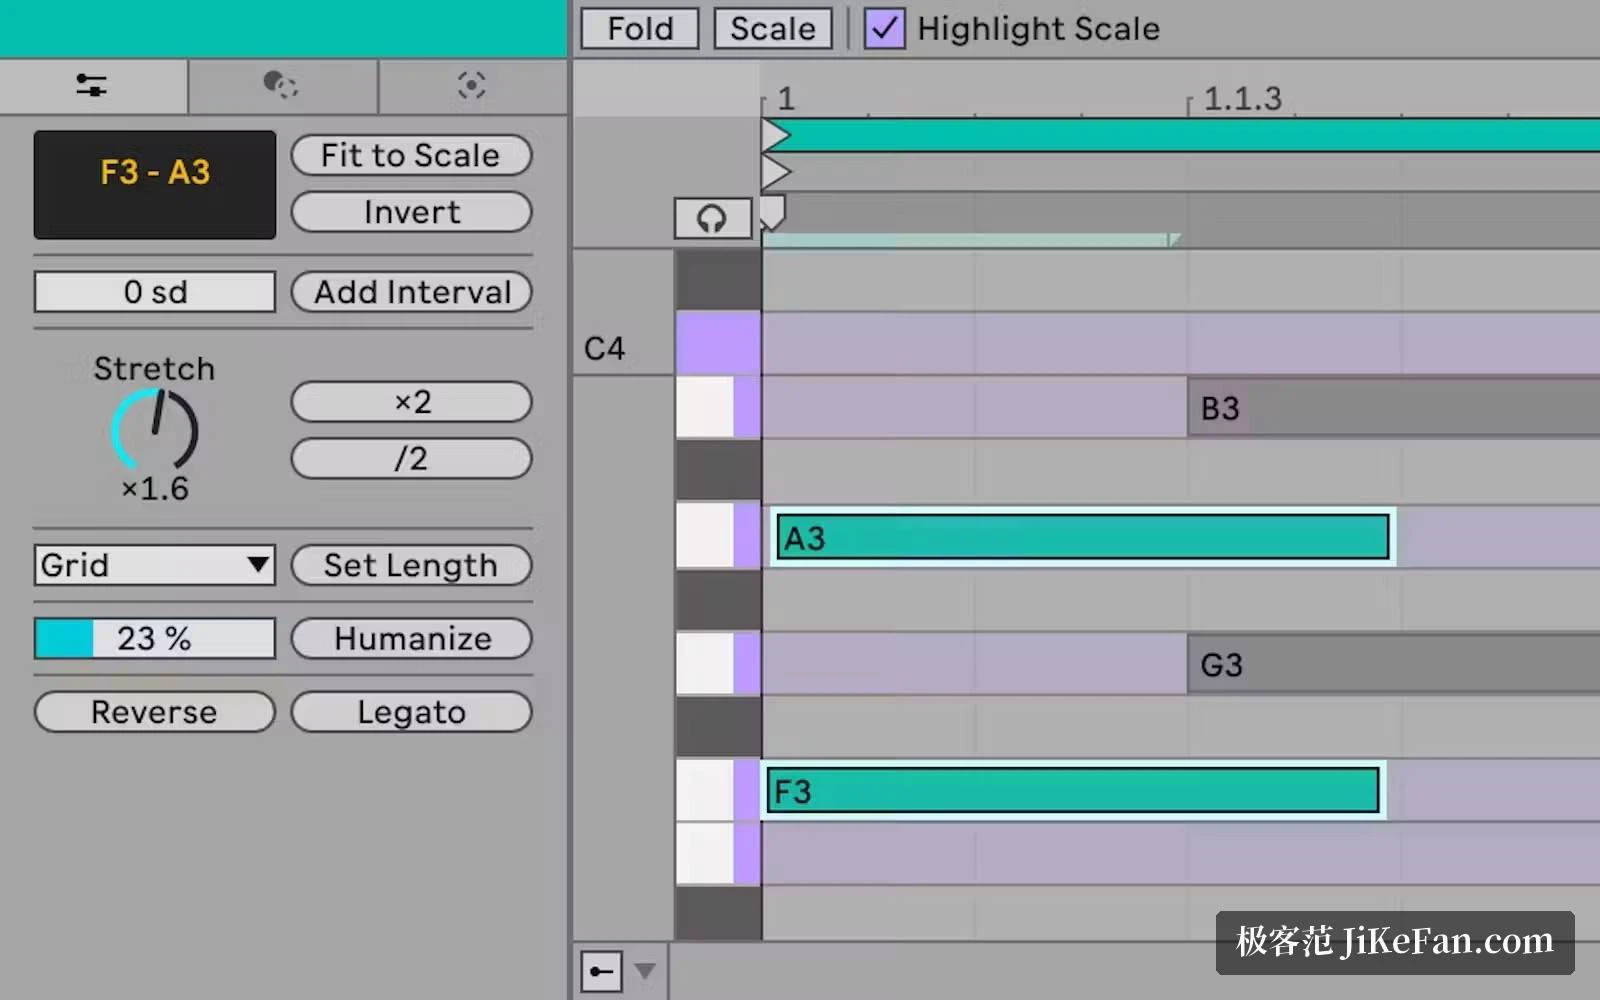This screenshot has width=1600, height=1000.
Task: Click the Humanize button
Action: (x=411, y=638)
